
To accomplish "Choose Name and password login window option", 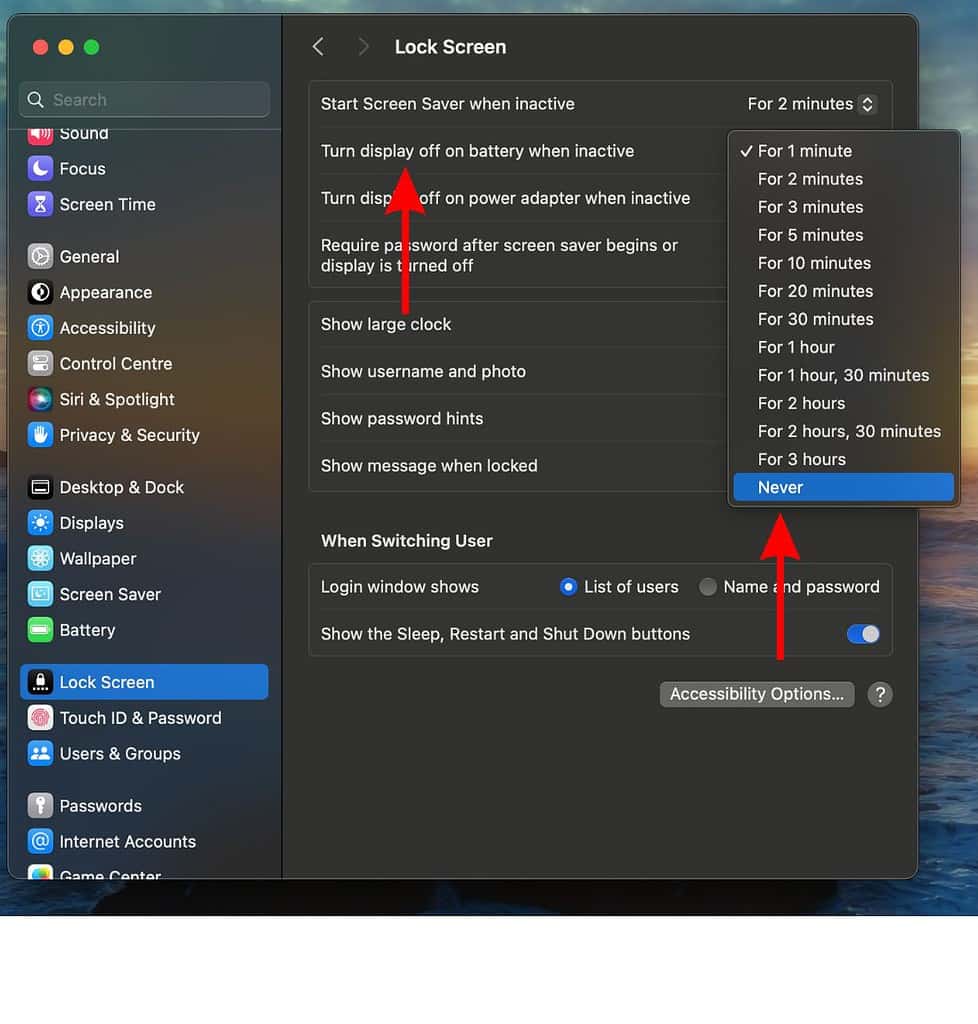I will coord(707,587).
